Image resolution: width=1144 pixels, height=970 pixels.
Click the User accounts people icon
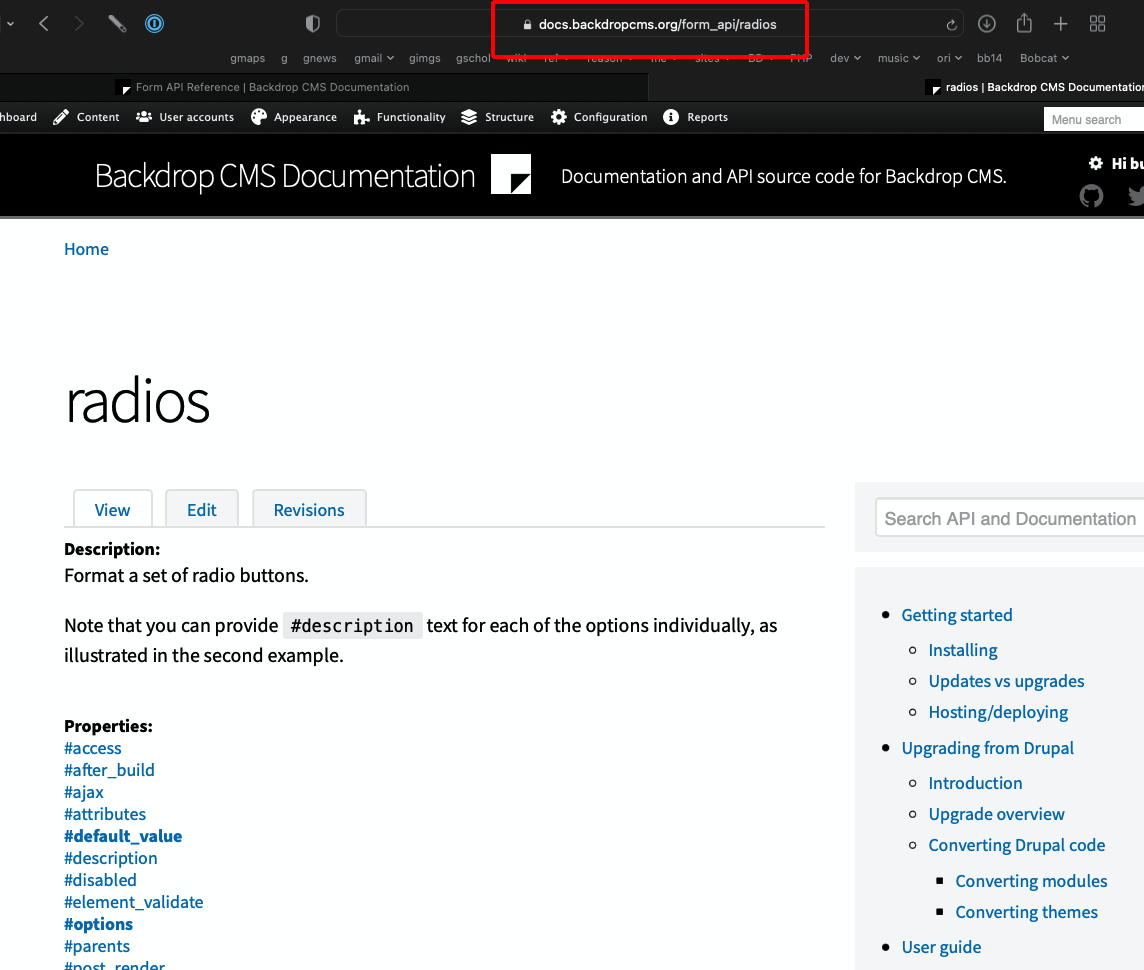tap(184, 117)
